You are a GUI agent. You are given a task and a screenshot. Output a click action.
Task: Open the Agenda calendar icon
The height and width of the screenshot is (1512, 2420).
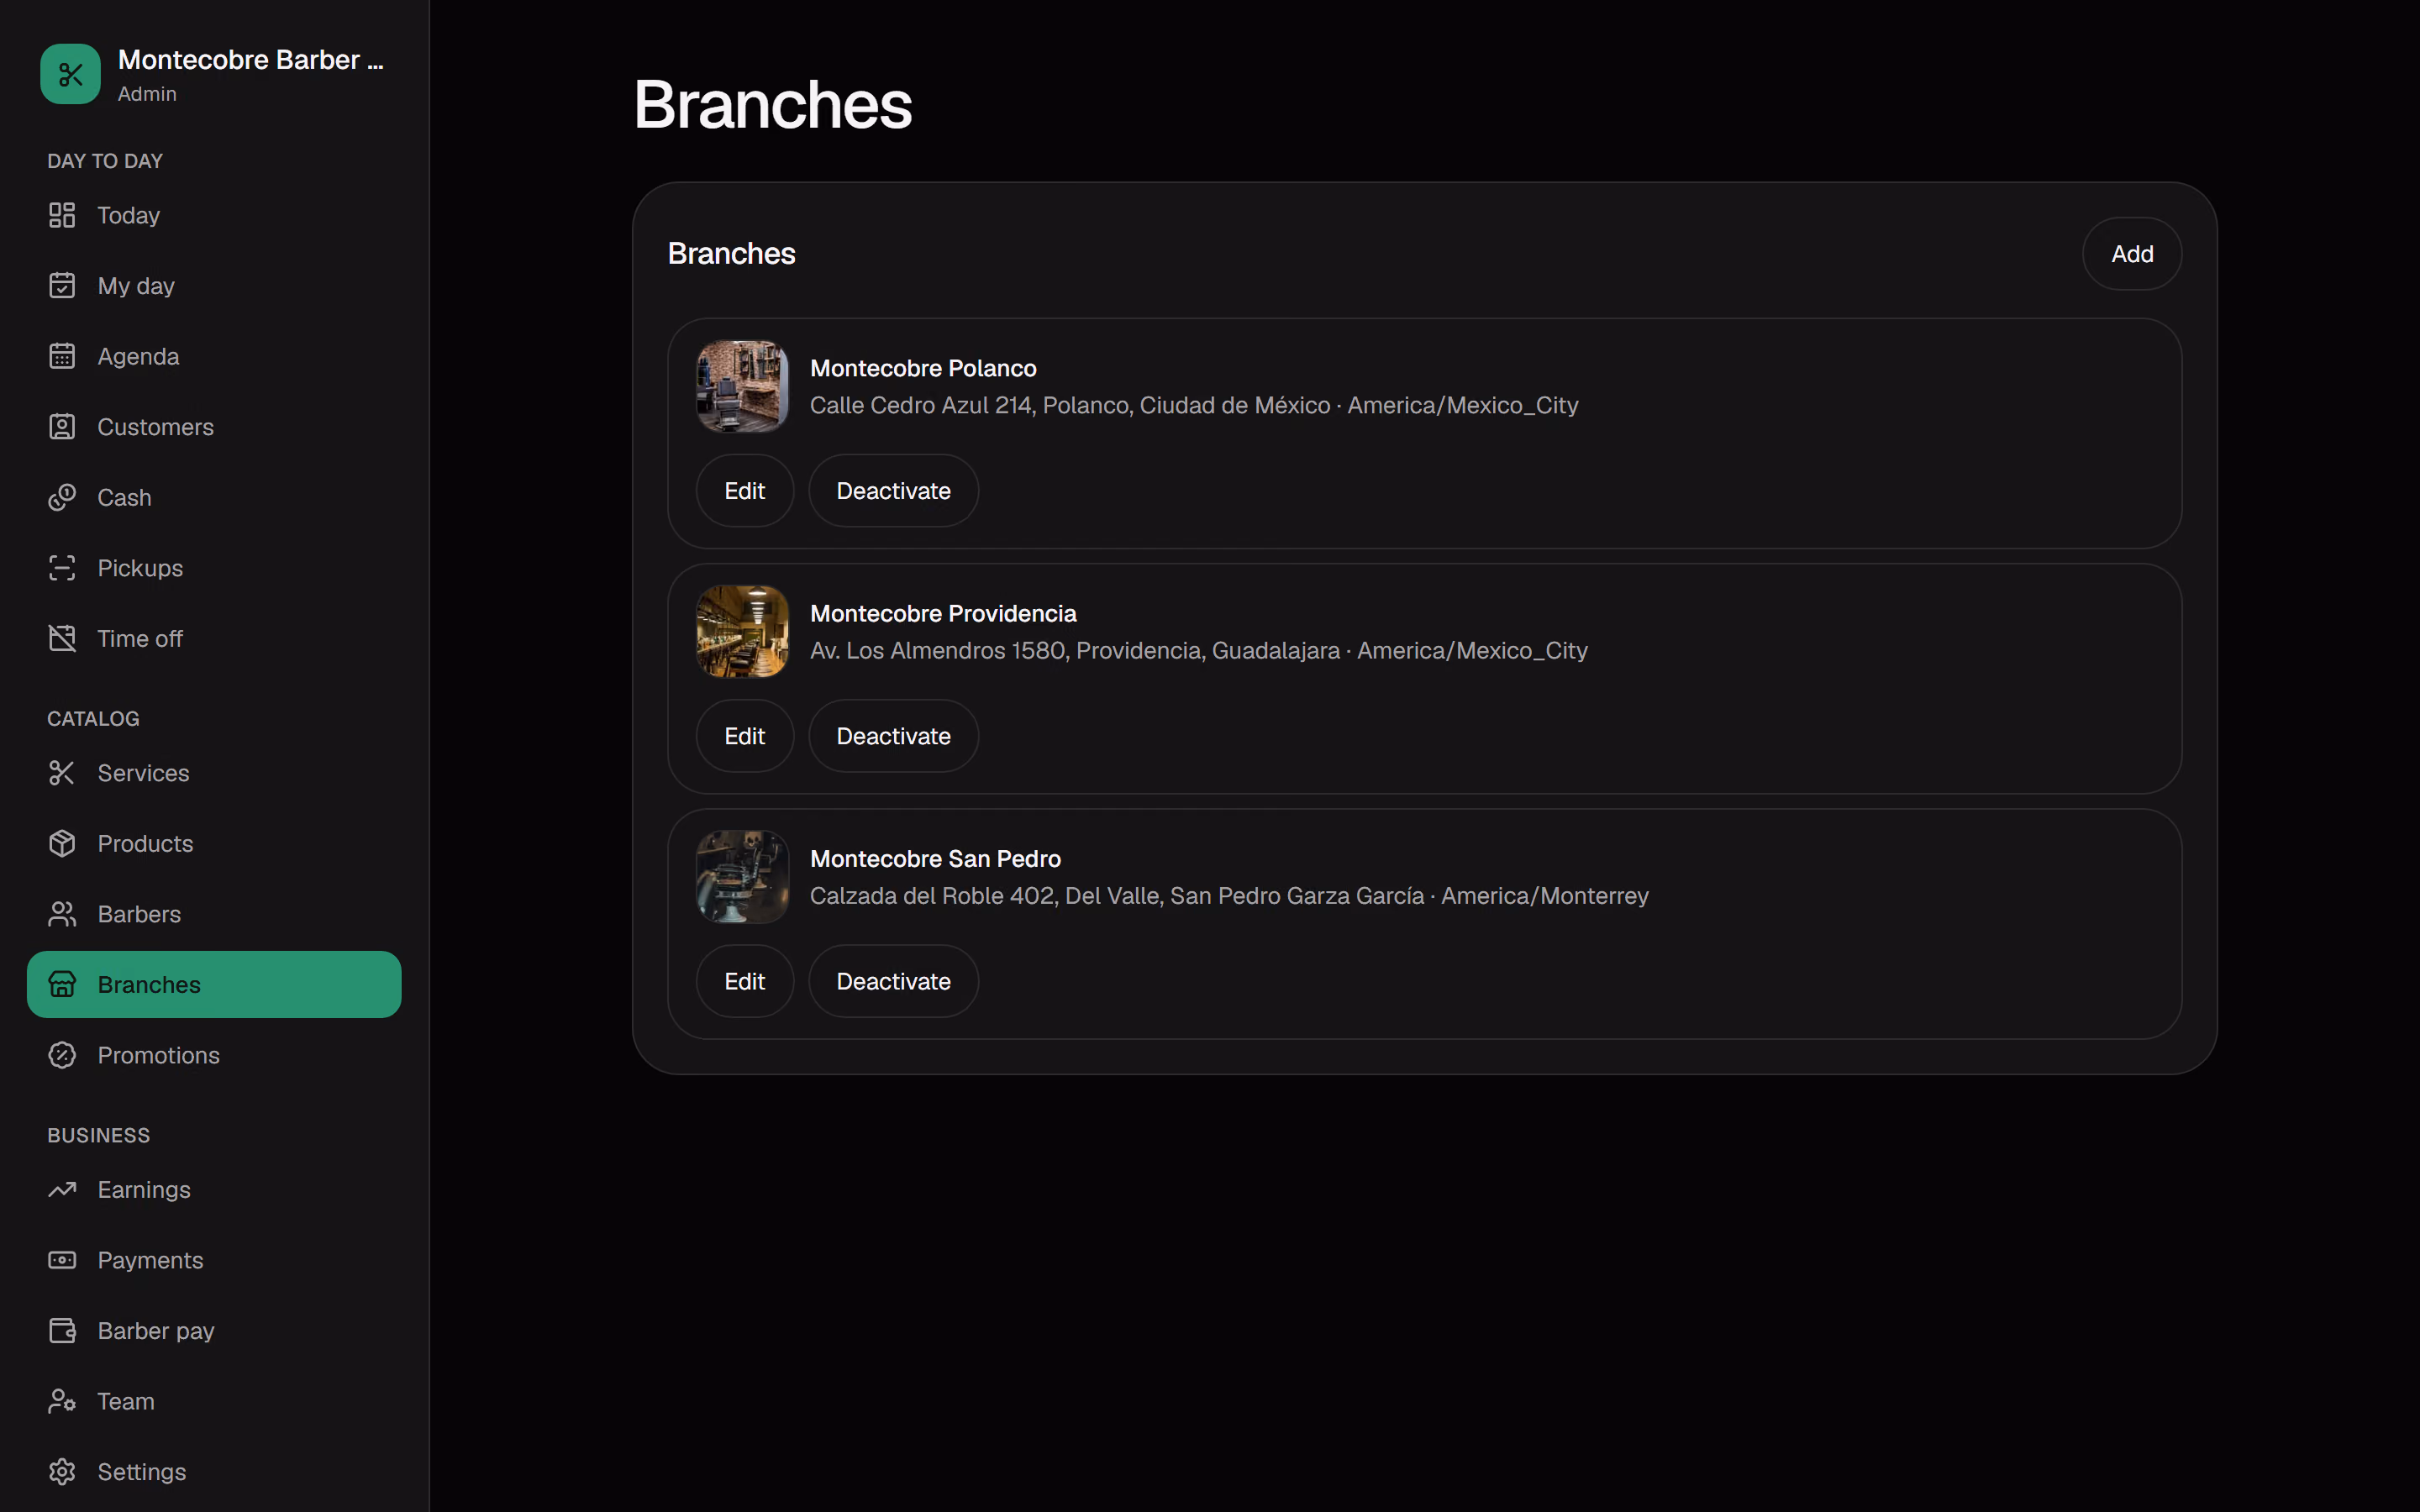click(62, 356)
